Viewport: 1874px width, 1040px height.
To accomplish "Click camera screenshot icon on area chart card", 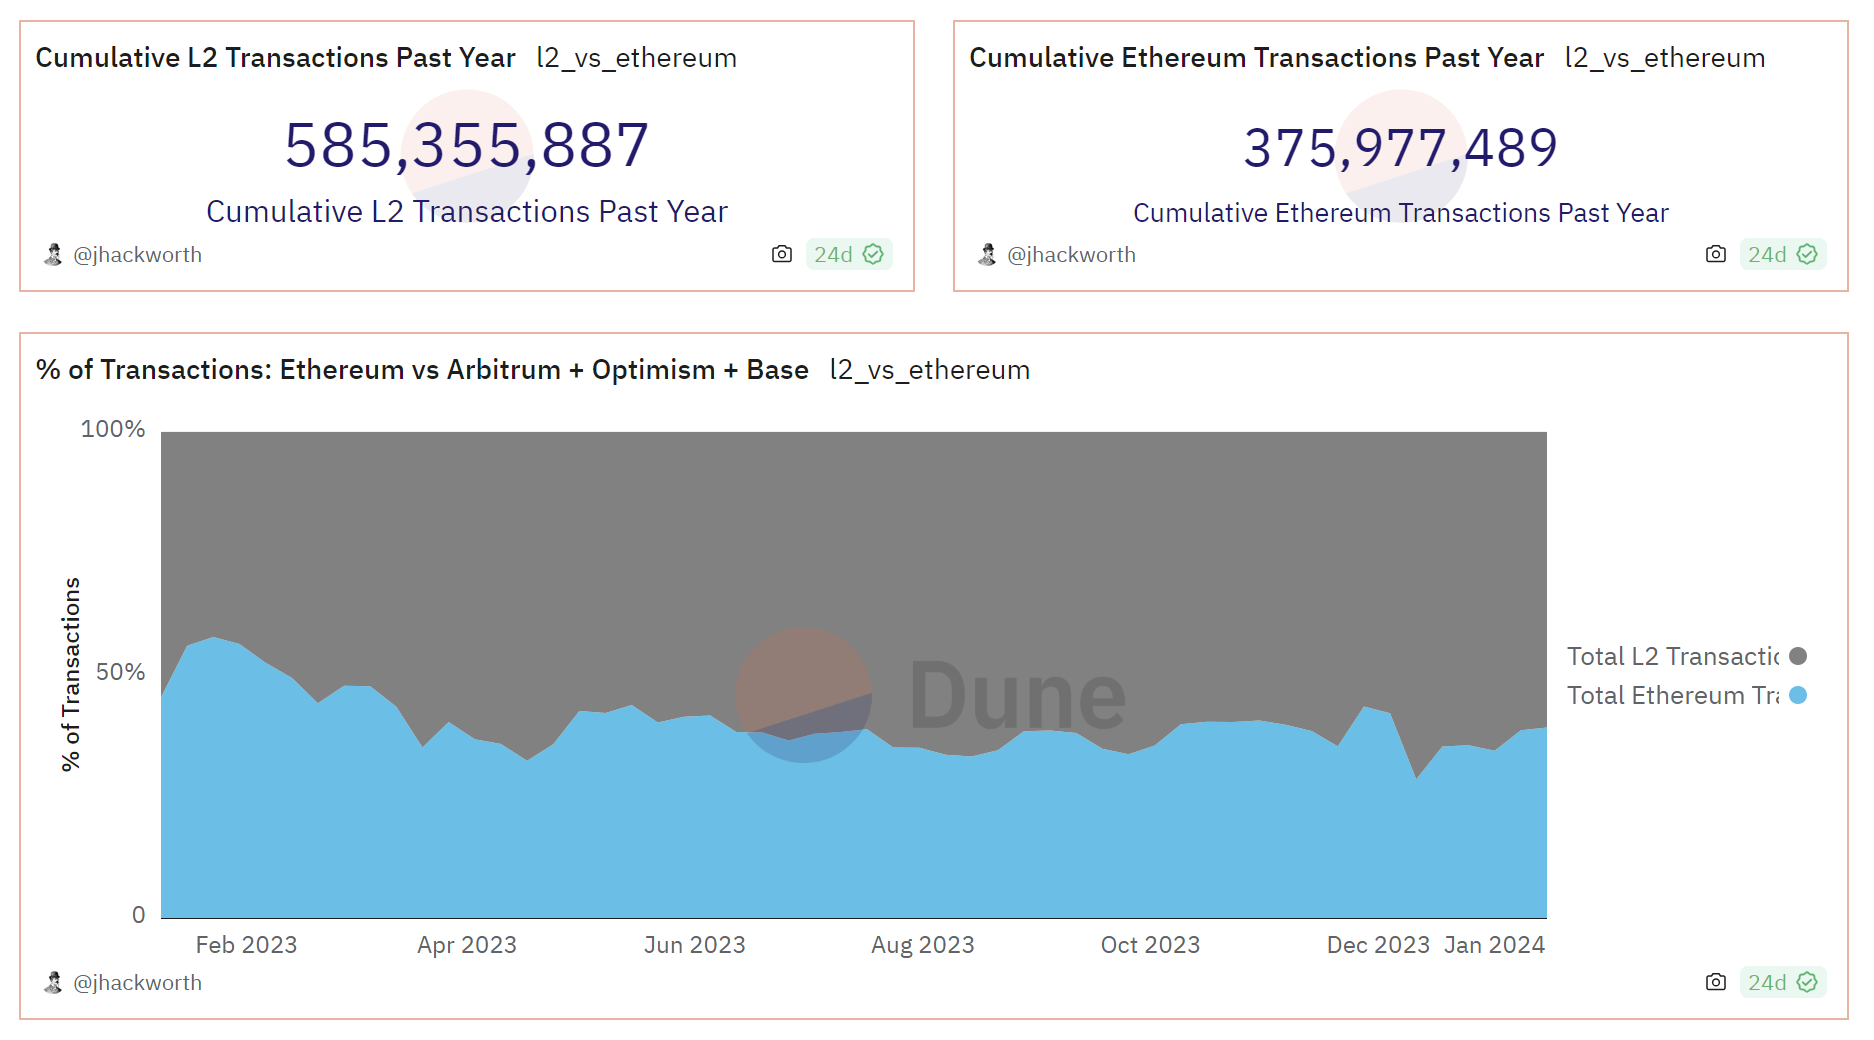I will 1715,982.
